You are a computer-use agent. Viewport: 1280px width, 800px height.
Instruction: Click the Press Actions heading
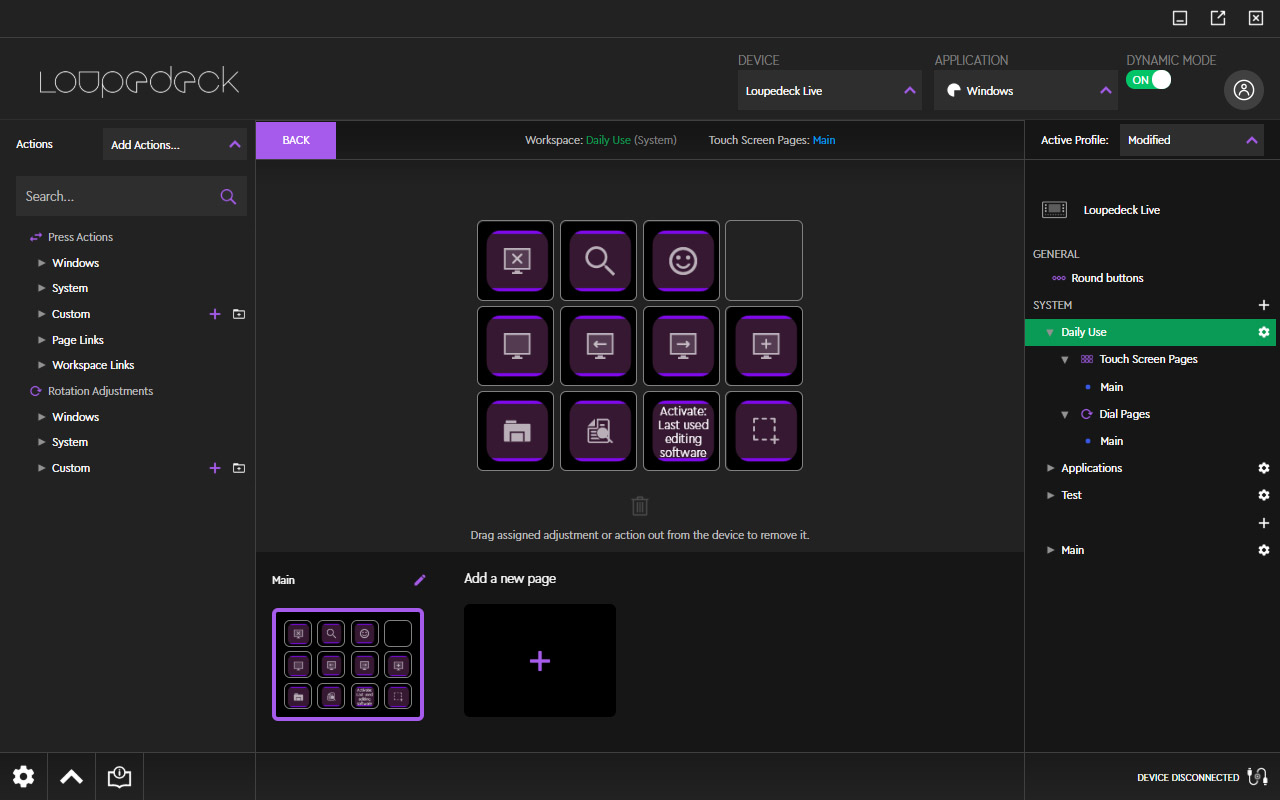80,237
